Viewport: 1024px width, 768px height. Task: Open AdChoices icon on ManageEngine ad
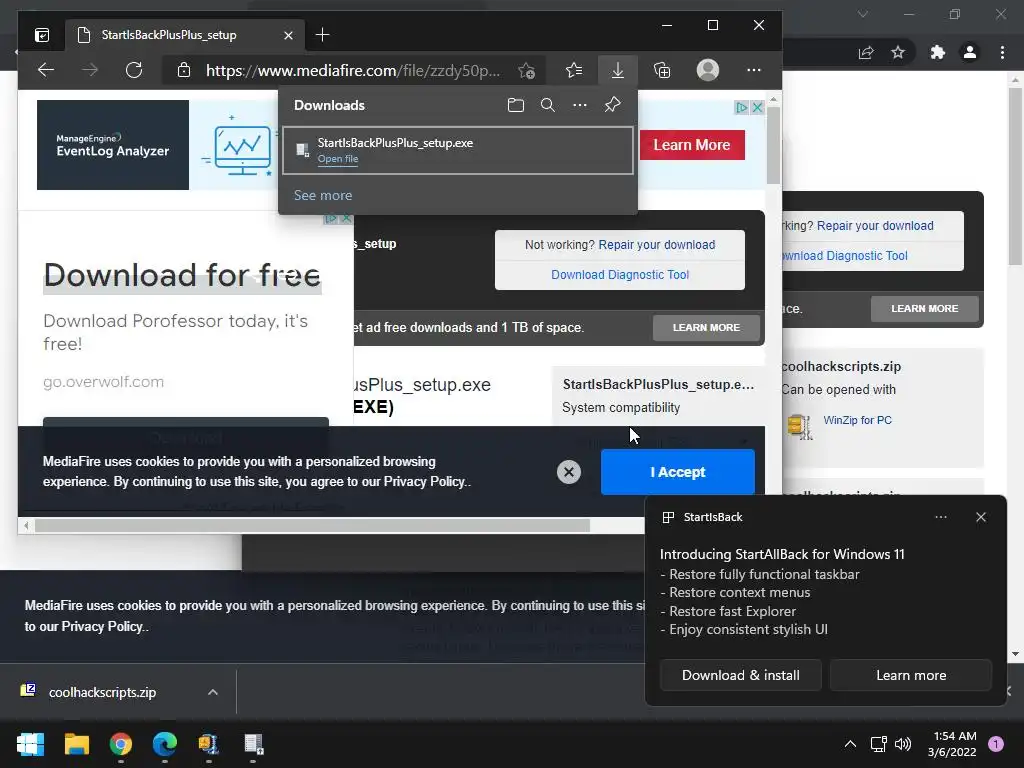[742, 107]
